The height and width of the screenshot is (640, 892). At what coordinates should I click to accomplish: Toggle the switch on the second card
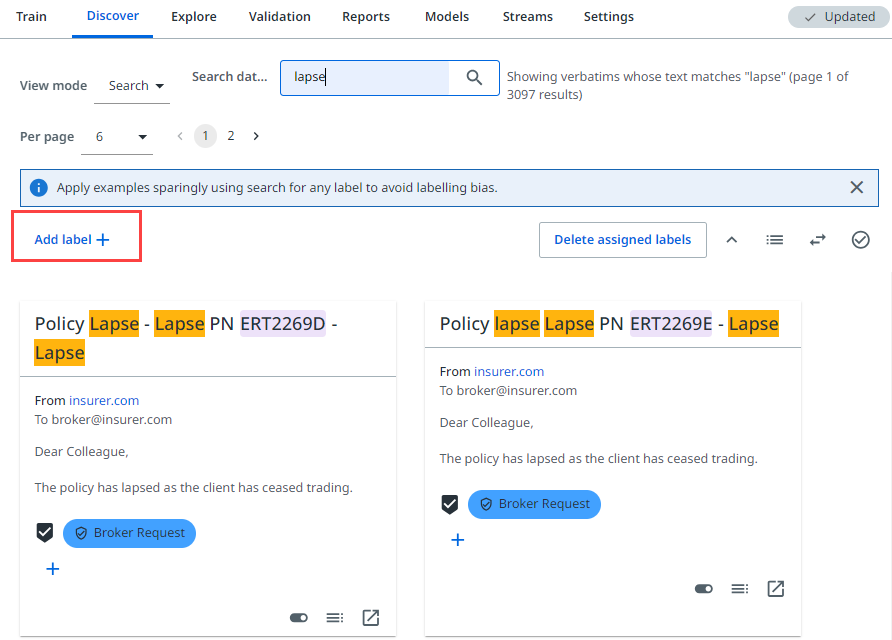pyautogui.click(x=703, y=589)
